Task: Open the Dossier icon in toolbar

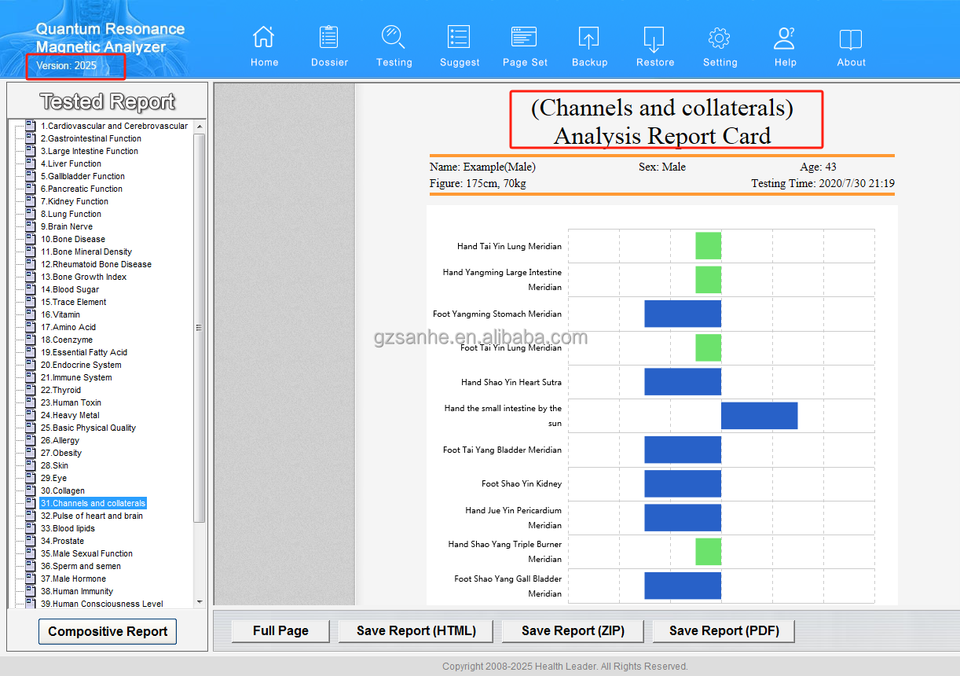Action: click(x=329, y=39)
